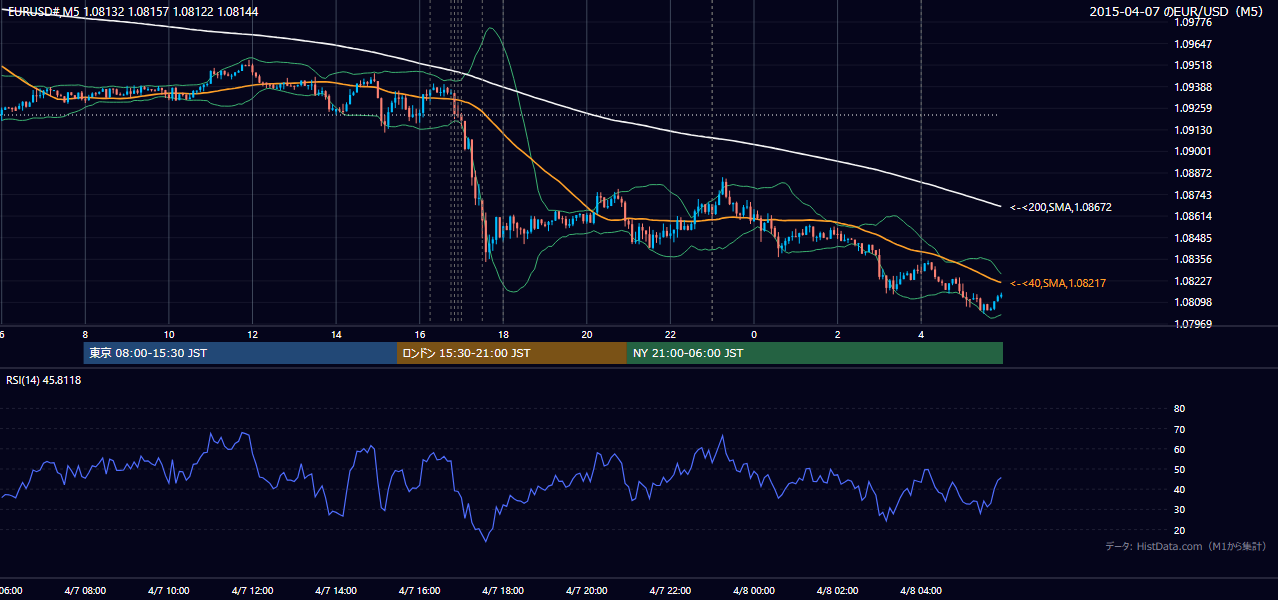Click the 2015-04-07 EUR/USD (M5) chart title
Screen dimensions: 1278x600
1177,11
